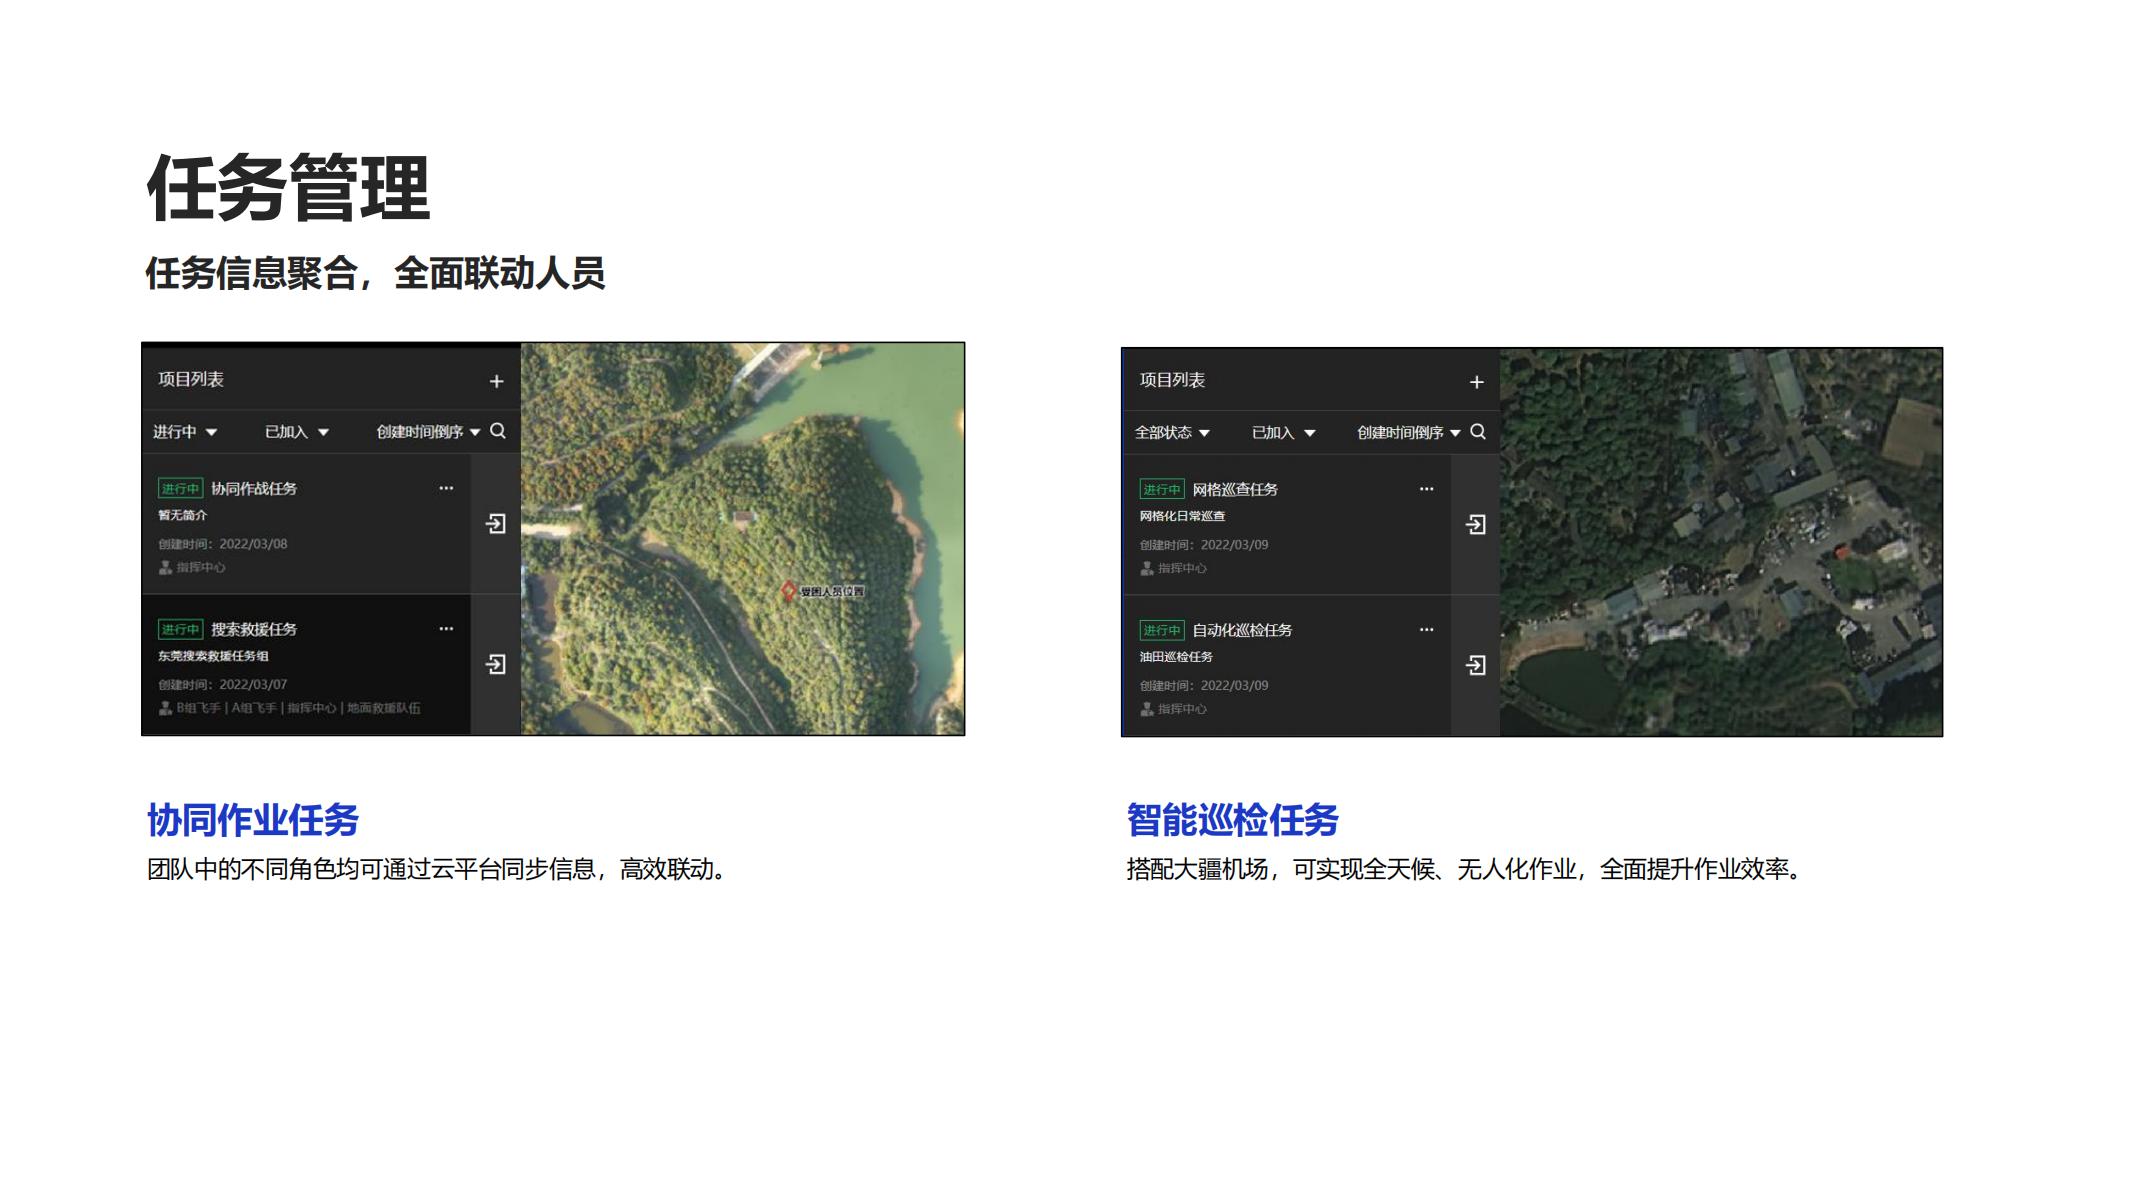Enter the 协同作战任务 project via arrow icon
Screen dimensions: 2133x1200
pyautogui.click(x=496, y=524)
